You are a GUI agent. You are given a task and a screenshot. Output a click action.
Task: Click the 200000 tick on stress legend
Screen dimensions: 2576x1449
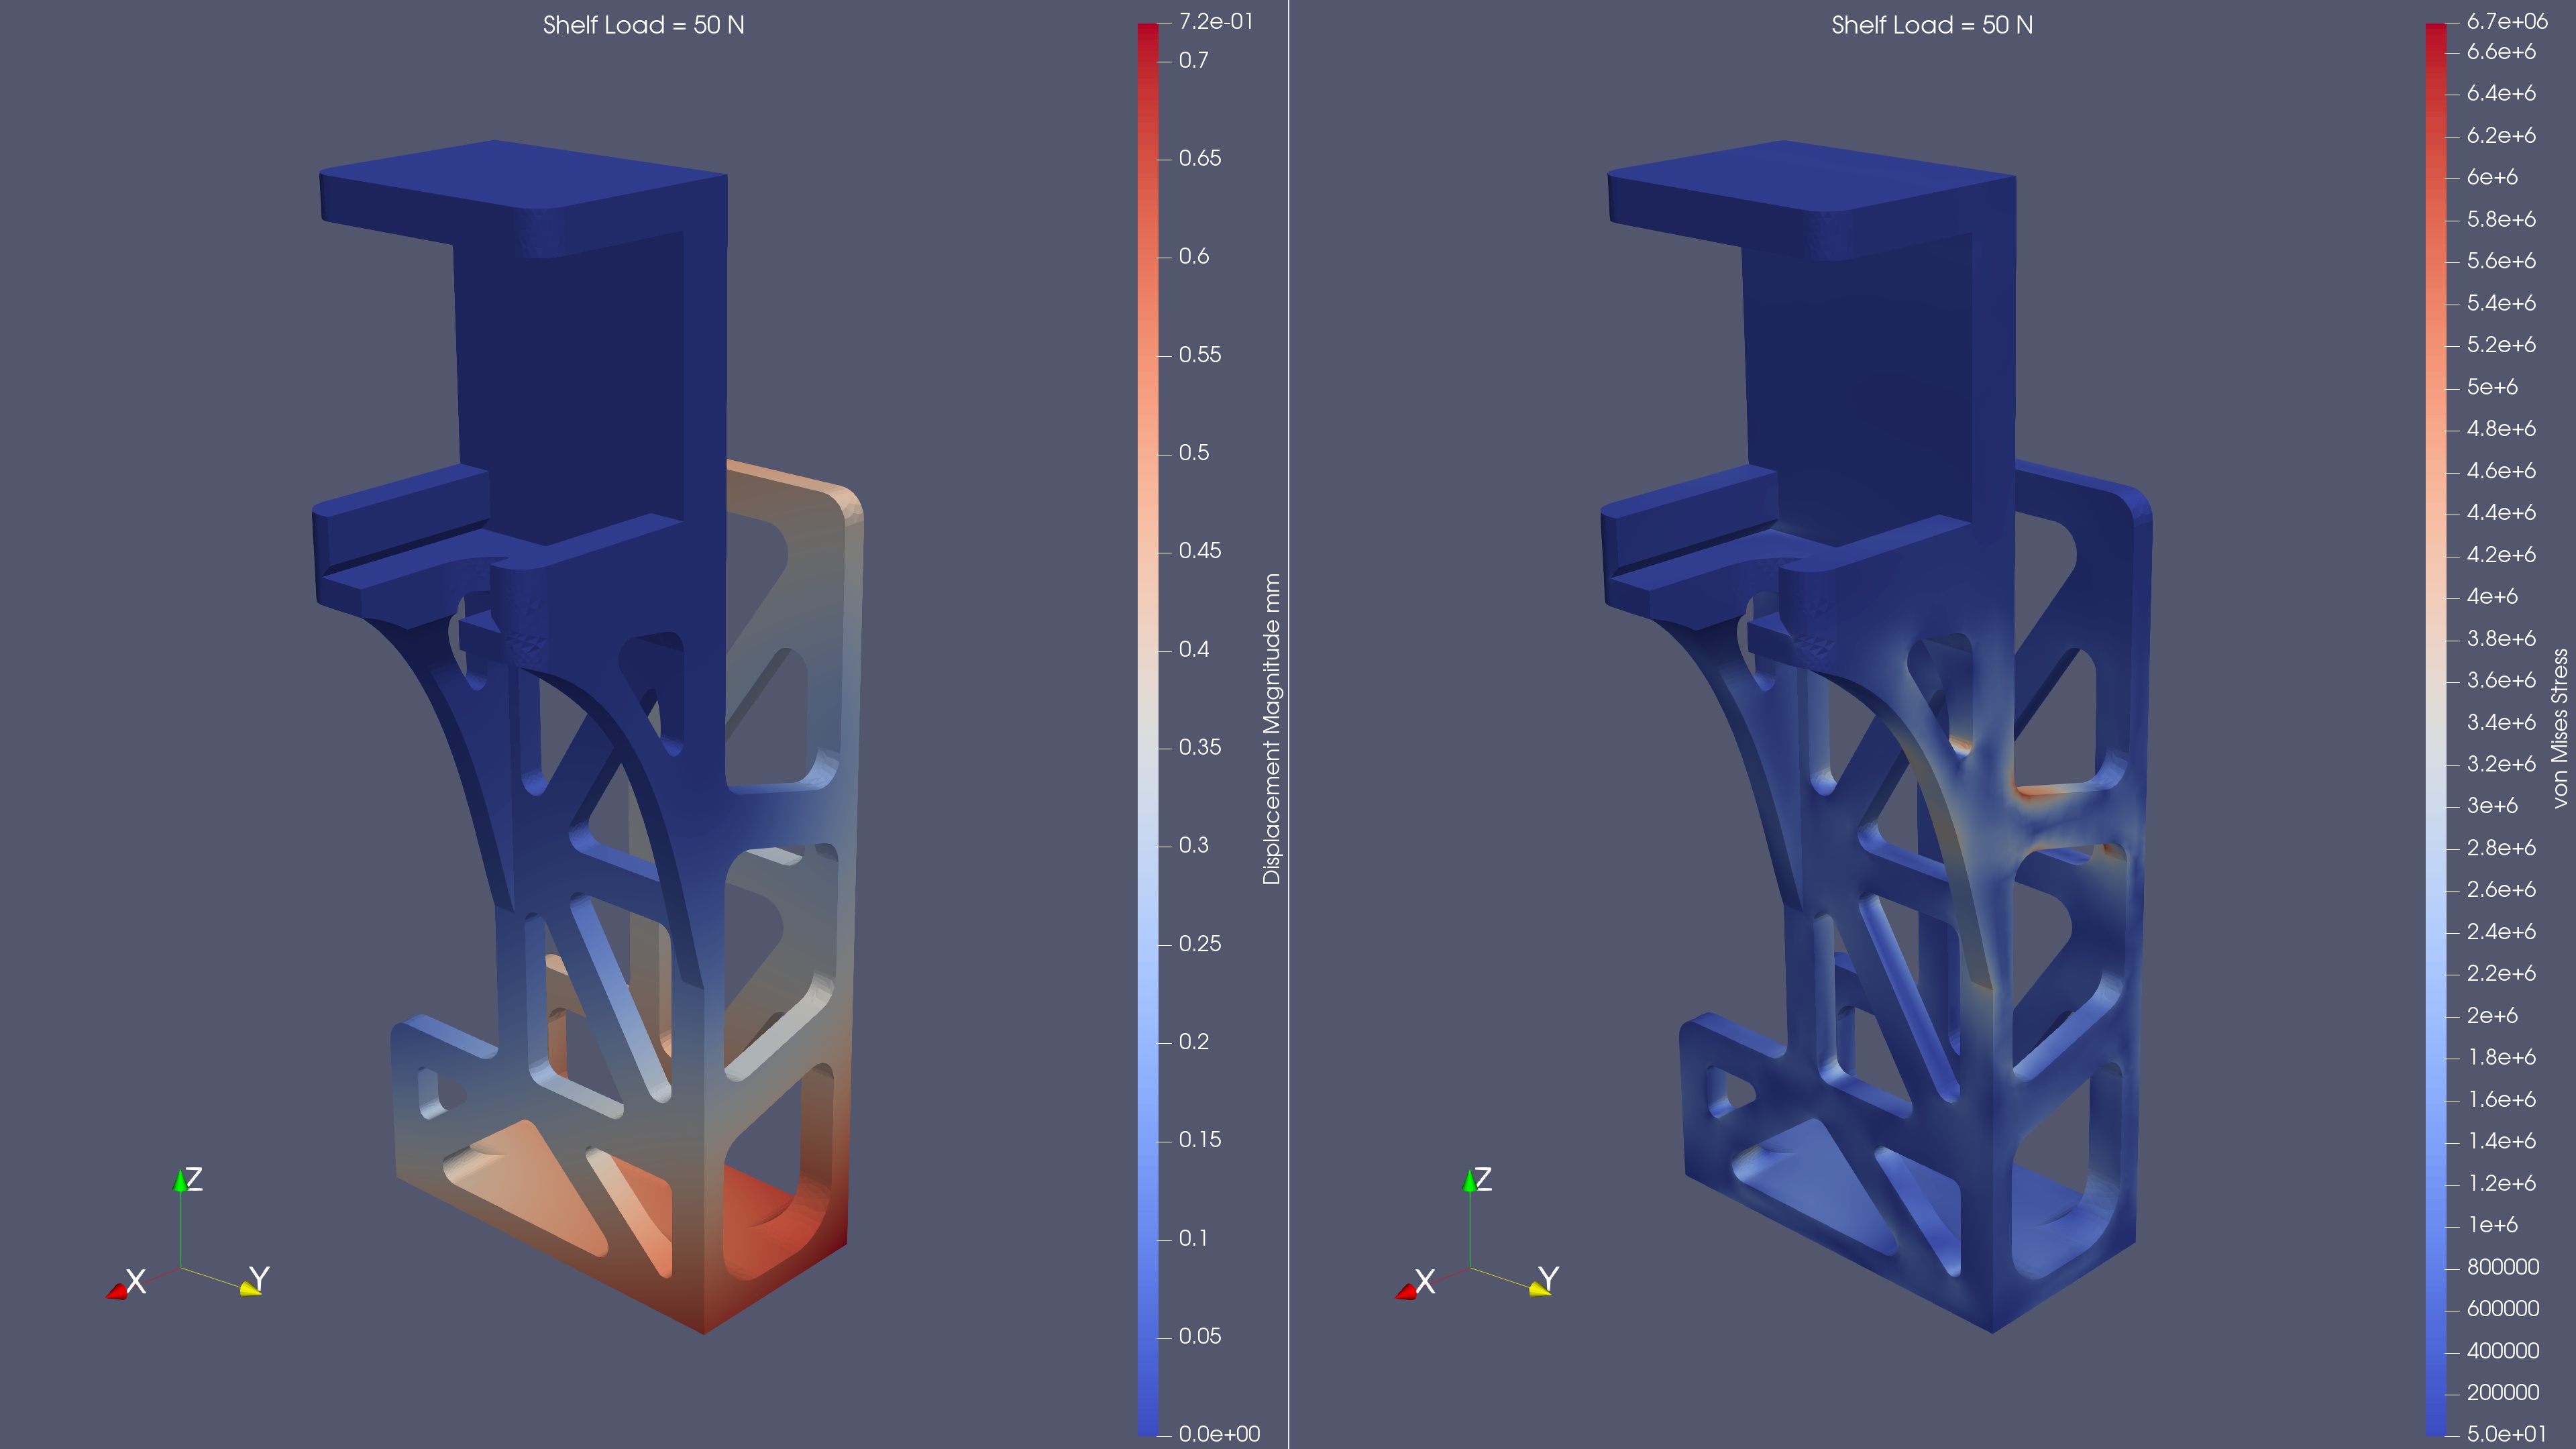tap(2503, 1393)
